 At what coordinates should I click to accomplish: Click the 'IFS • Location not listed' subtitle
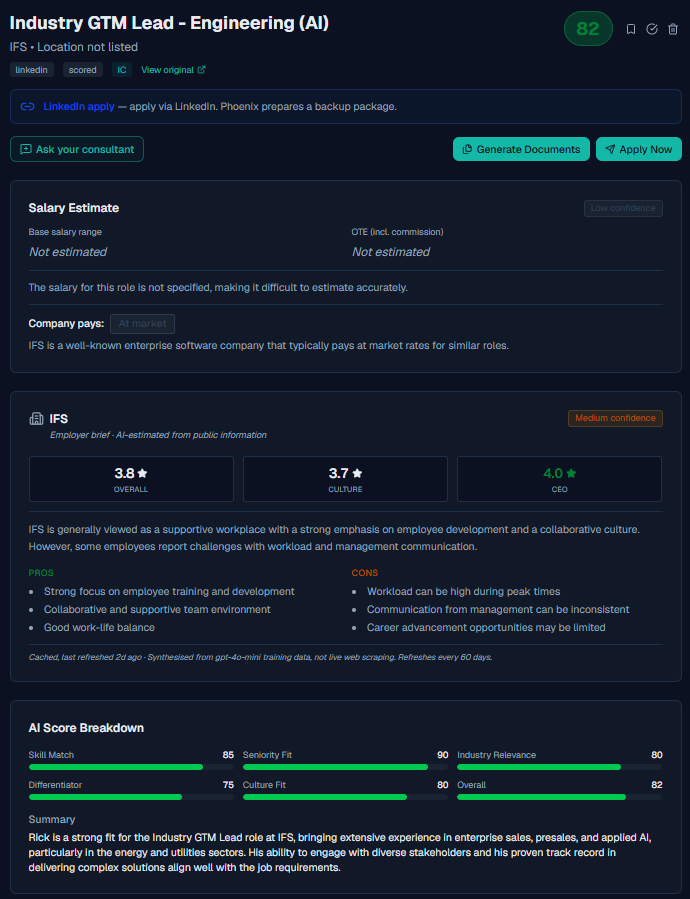click(73, 47)
